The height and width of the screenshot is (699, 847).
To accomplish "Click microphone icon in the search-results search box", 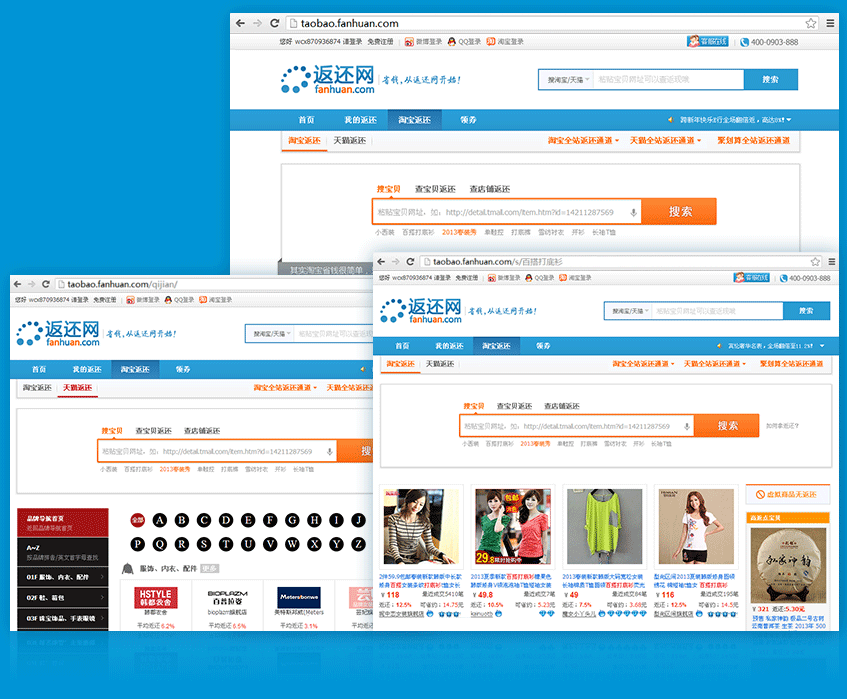I will [687, 426].
